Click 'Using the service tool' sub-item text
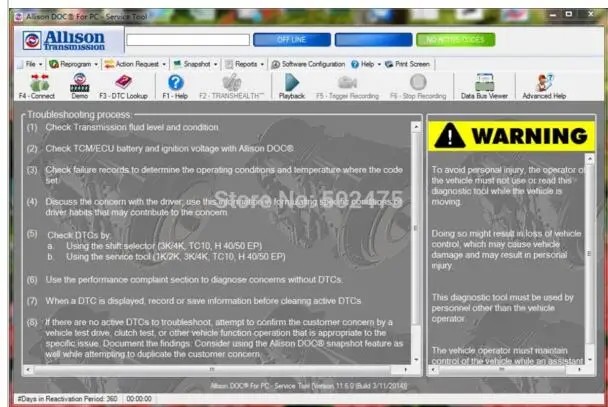608x407 pixels. [x=176, y=257]
